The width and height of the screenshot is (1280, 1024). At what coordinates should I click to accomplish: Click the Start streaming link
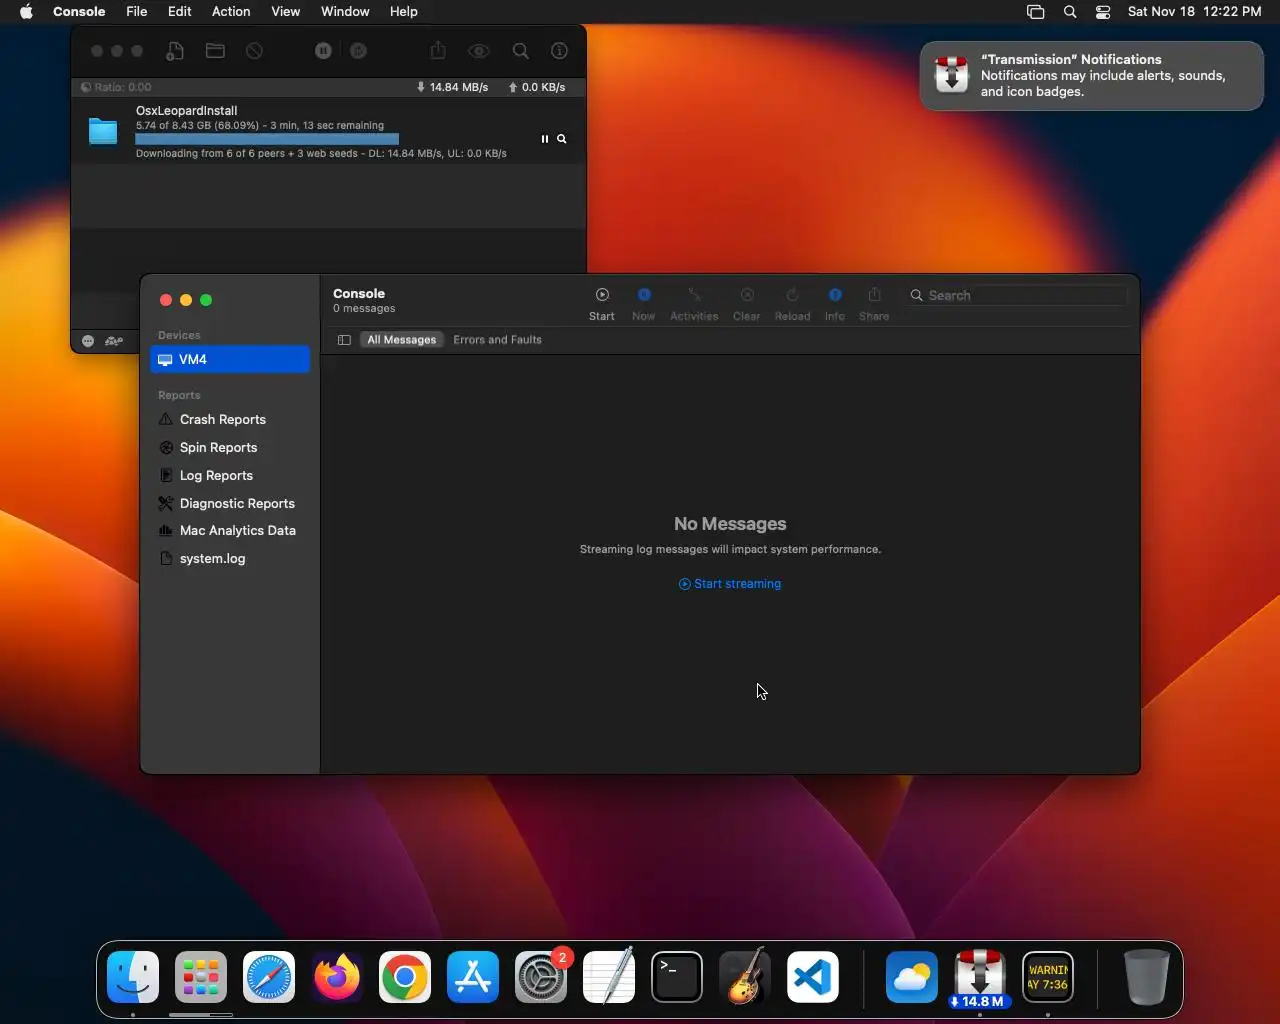[x=730, y=584]
